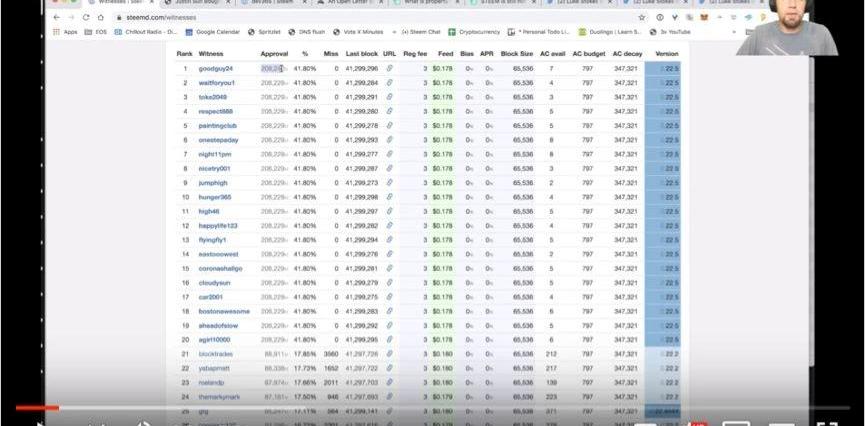Open witness blocktrades profile link
The image size is (865, 426).
click(x=216, y=354)
